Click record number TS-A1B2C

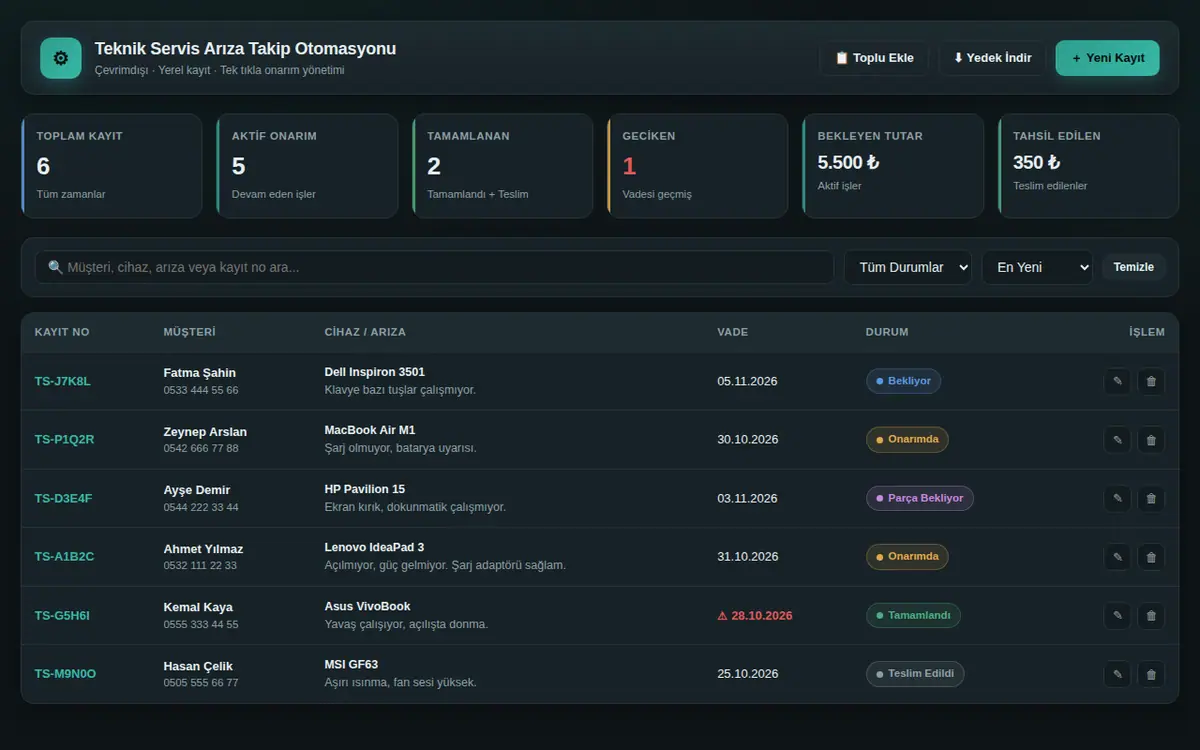65,557
